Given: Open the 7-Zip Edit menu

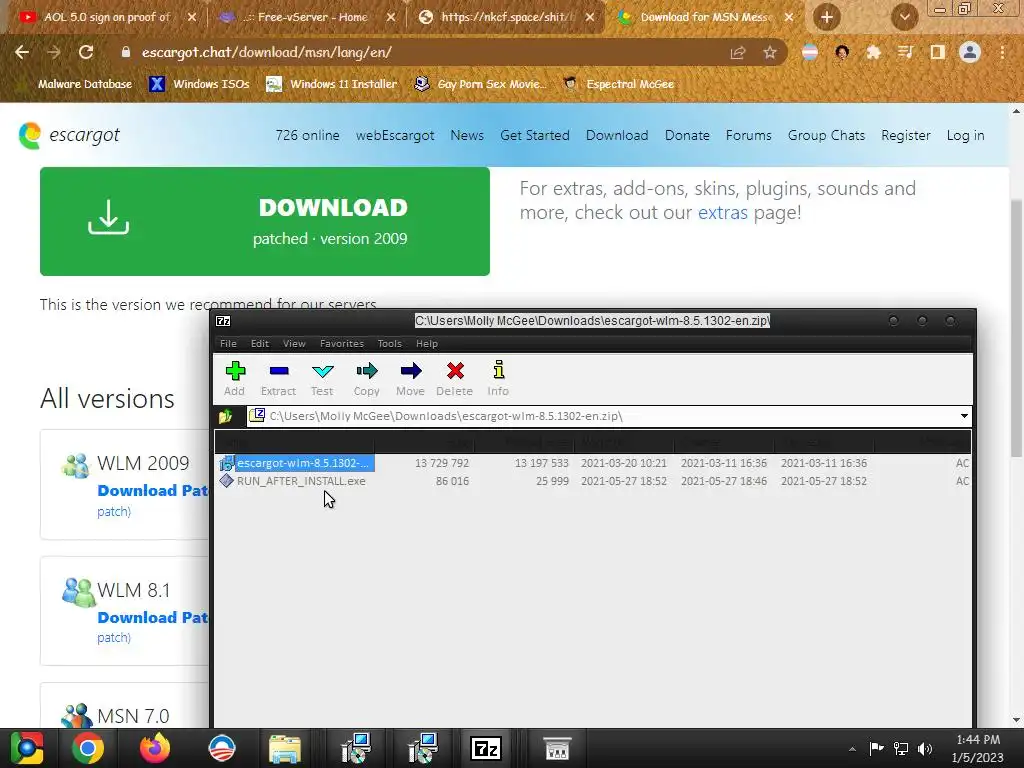Looking at the screenshot, I should (x=260, y=344).
